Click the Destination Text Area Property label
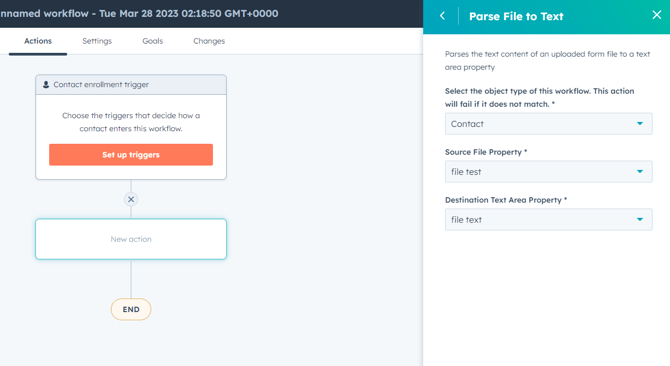 point(506,200)
